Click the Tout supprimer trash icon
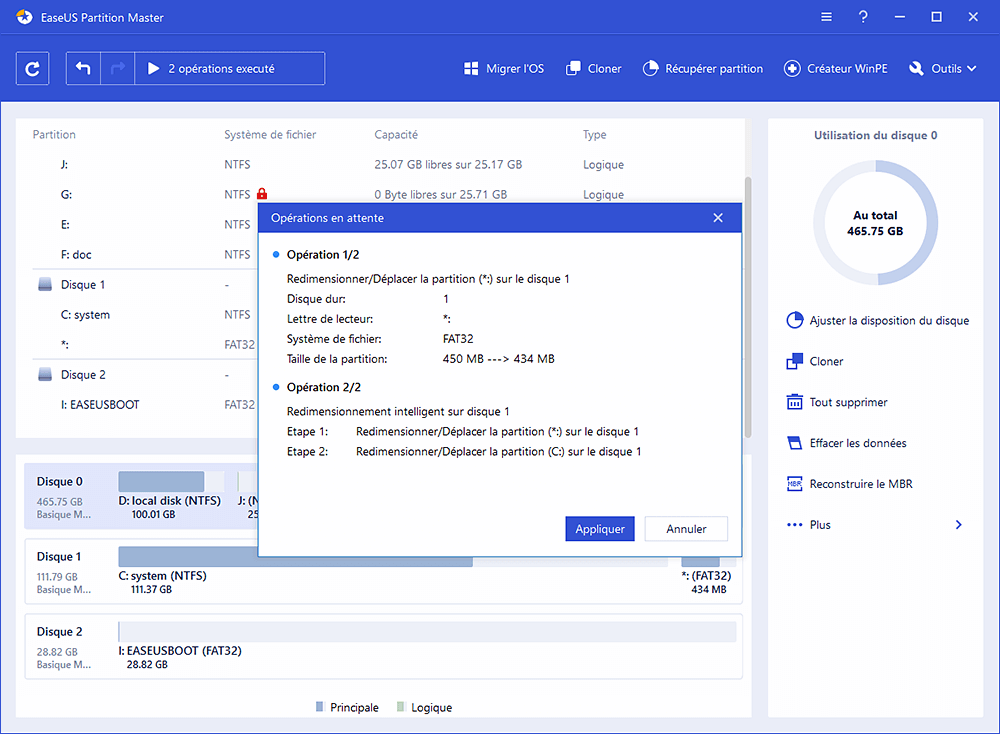The height and width of the screenshot is (734, 1000). tap(795, 402)
